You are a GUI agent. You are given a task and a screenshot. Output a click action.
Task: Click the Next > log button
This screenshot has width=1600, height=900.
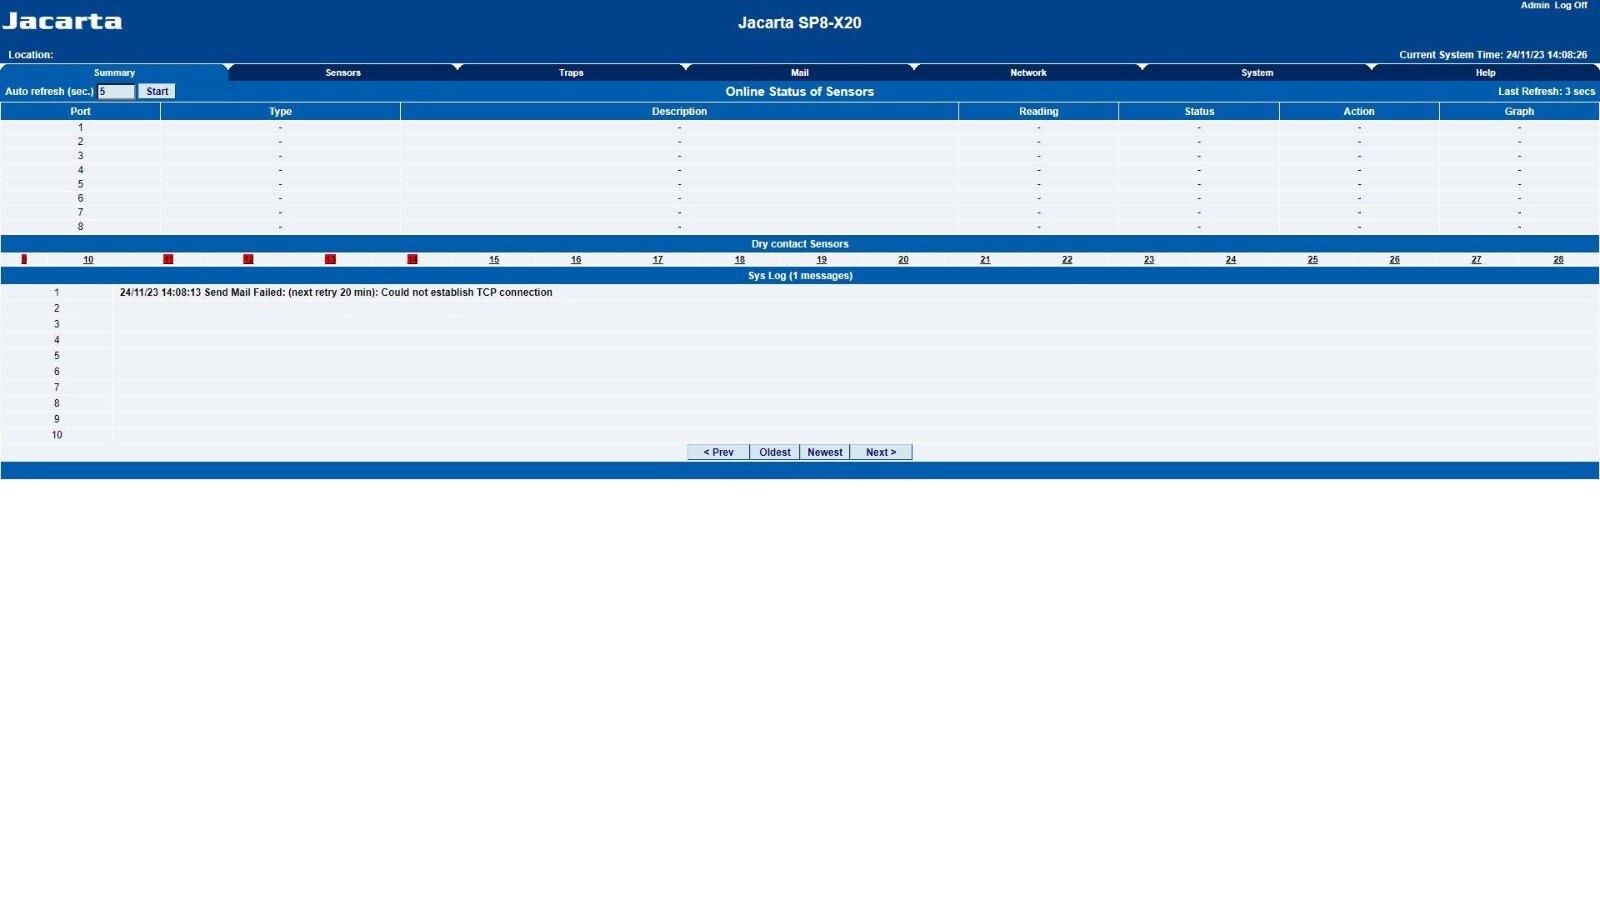881,452
